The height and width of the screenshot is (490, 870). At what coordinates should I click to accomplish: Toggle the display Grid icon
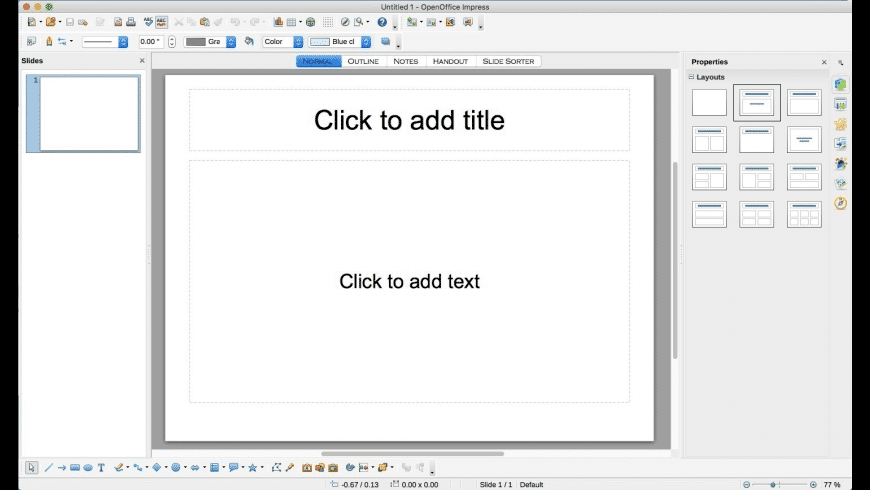tap(328, 22)
